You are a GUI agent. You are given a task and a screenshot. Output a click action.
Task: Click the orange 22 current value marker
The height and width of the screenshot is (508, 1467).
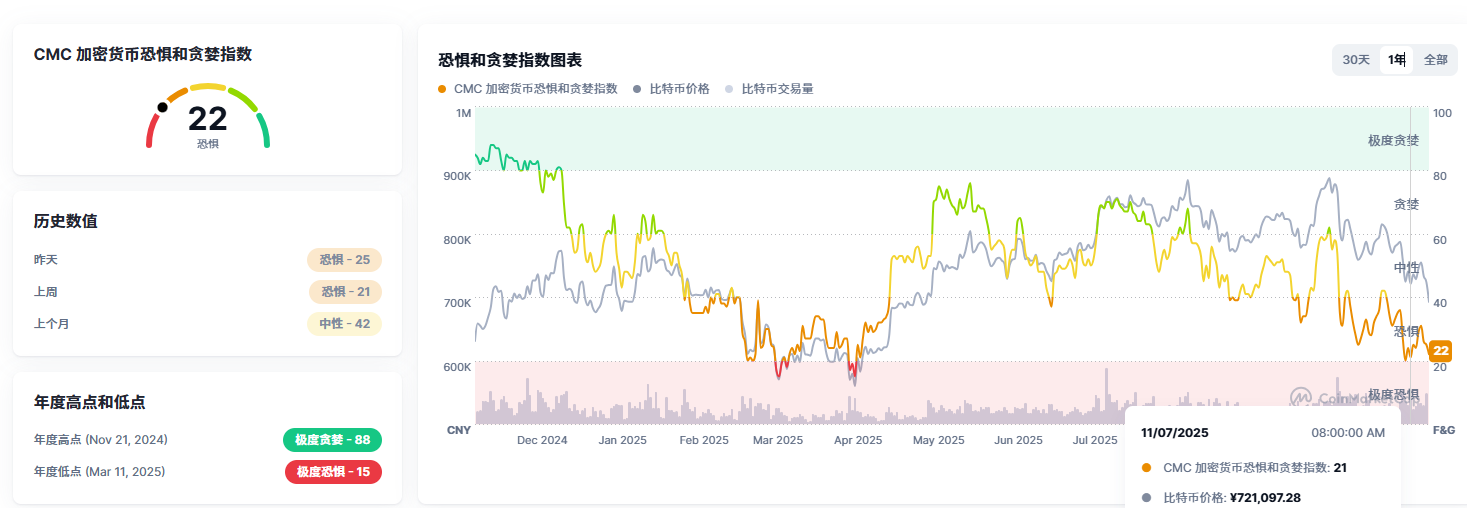pyautogui.click(x=1440, y=351)
